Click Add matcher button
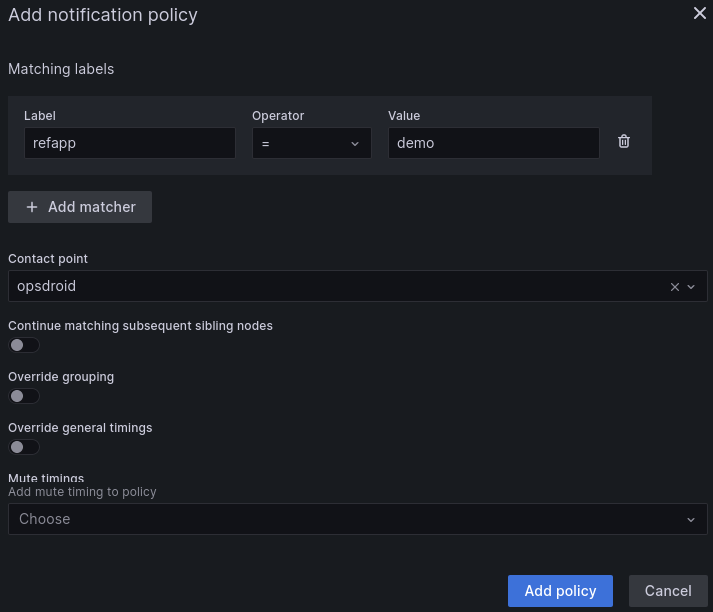The image size is (713, 612). pyautogui.click(x=80, y=207)
